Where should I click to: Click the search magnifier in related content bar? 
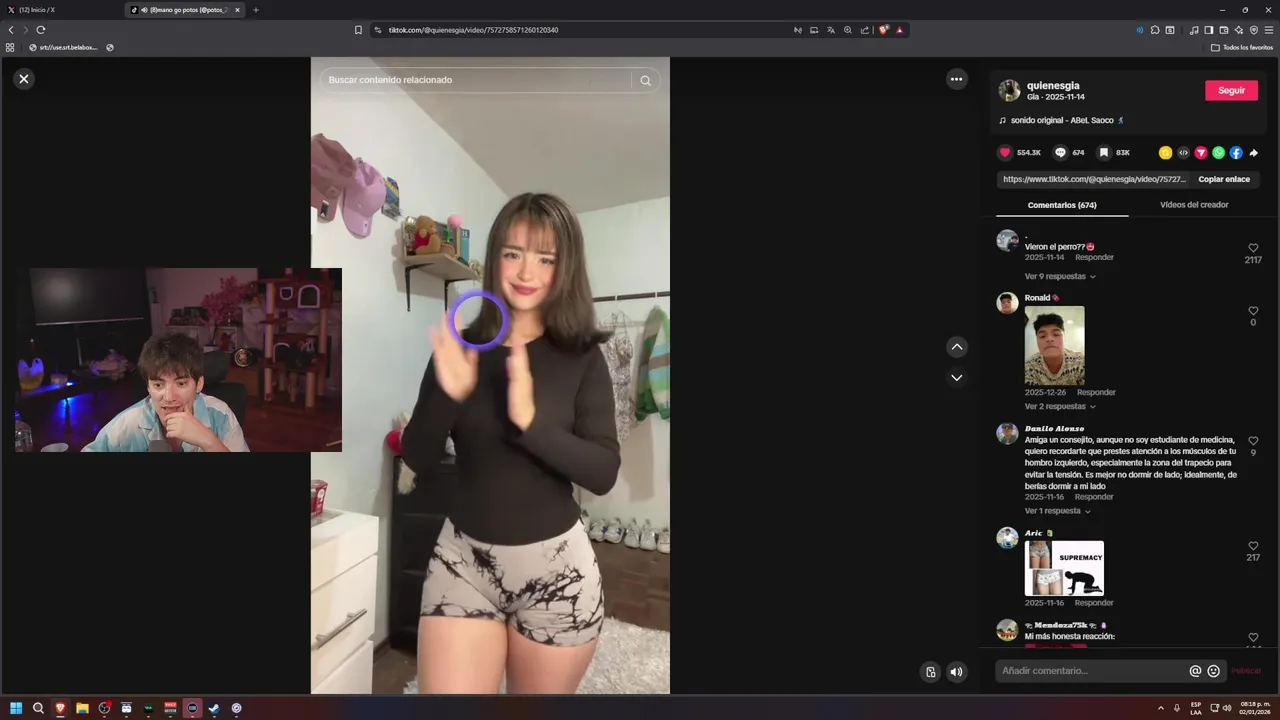645,80
